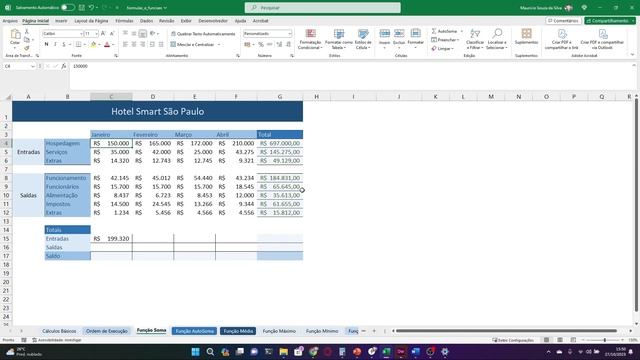Align text right in cell
The width and height of the screenshot is (640, 360).
click(x=142, y=44)
